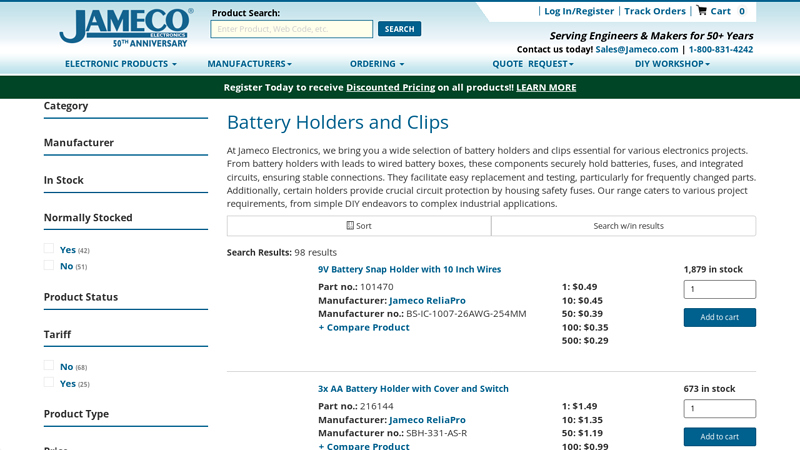Click the LEARN MORE banner link

click(x=546, y=87)
